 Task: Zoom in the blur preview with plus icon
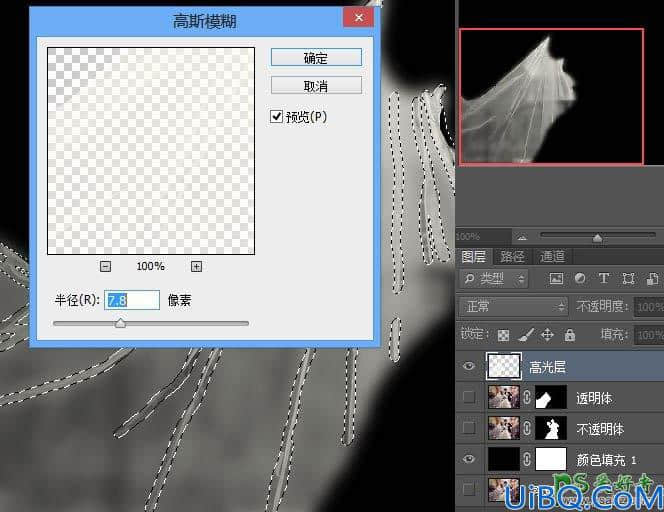click(x=196, y=266)
